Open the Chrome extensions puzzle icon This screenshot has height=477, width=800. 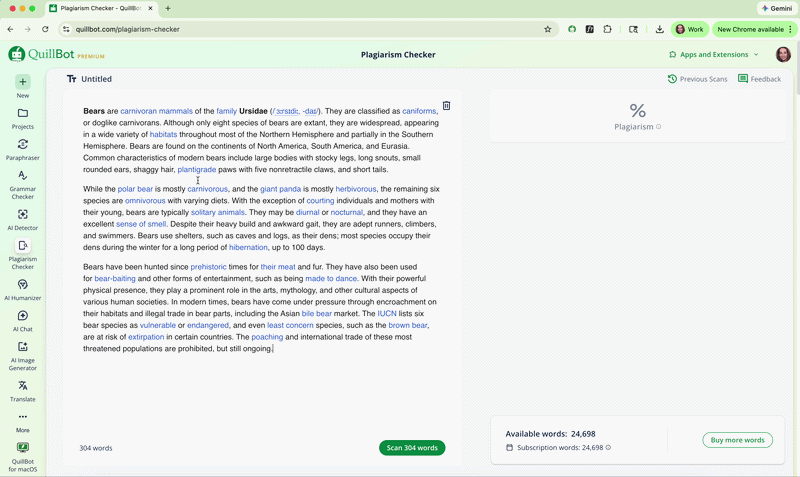(607, 29)
